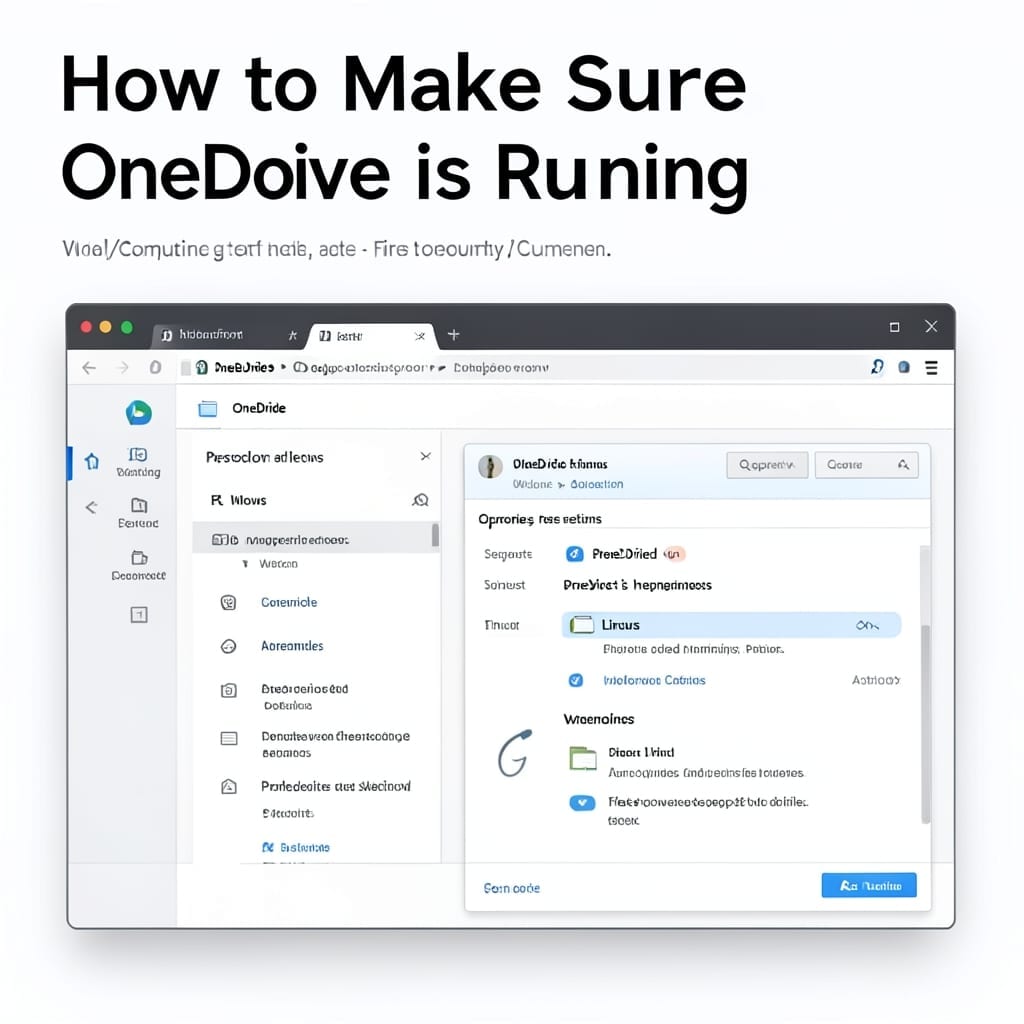Click the blue icon before 'PreelDried'
The image size is (1024, 1024).
[x=574, y=554]
